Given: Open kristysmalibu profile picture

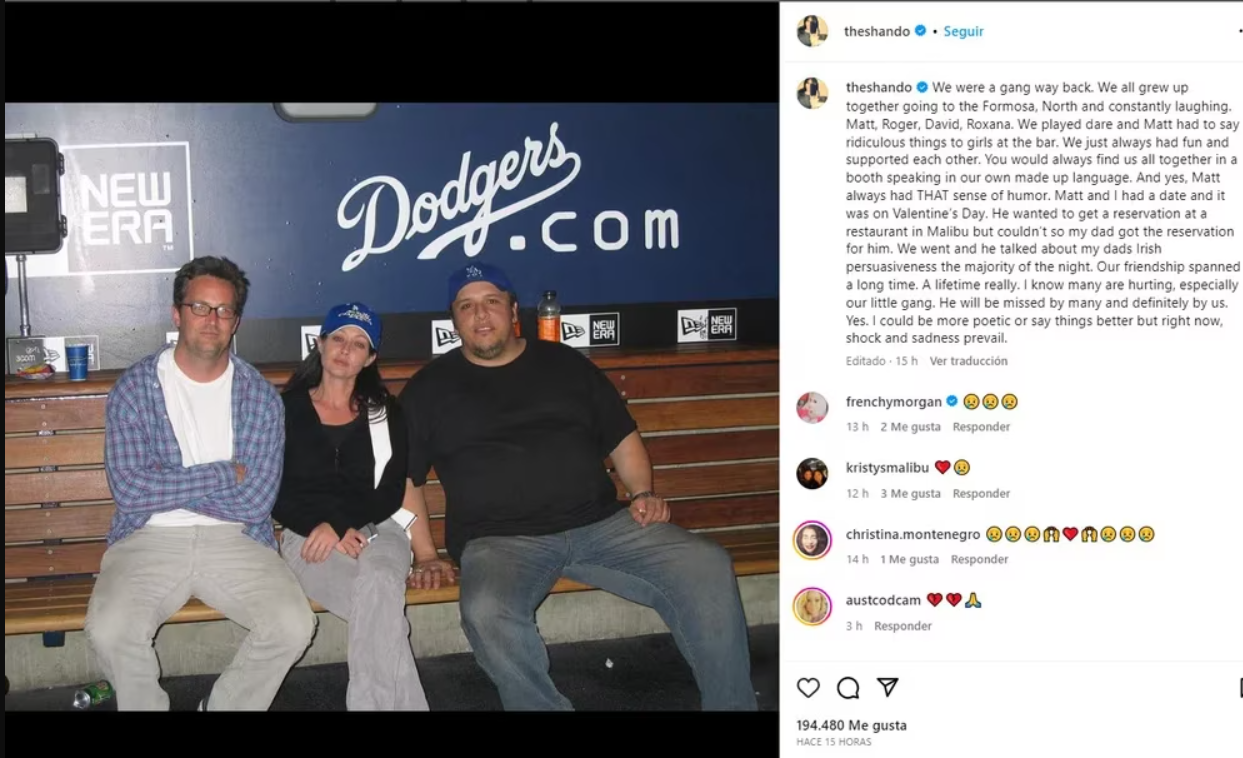Looking at the screenshot, I should [812, 473].
